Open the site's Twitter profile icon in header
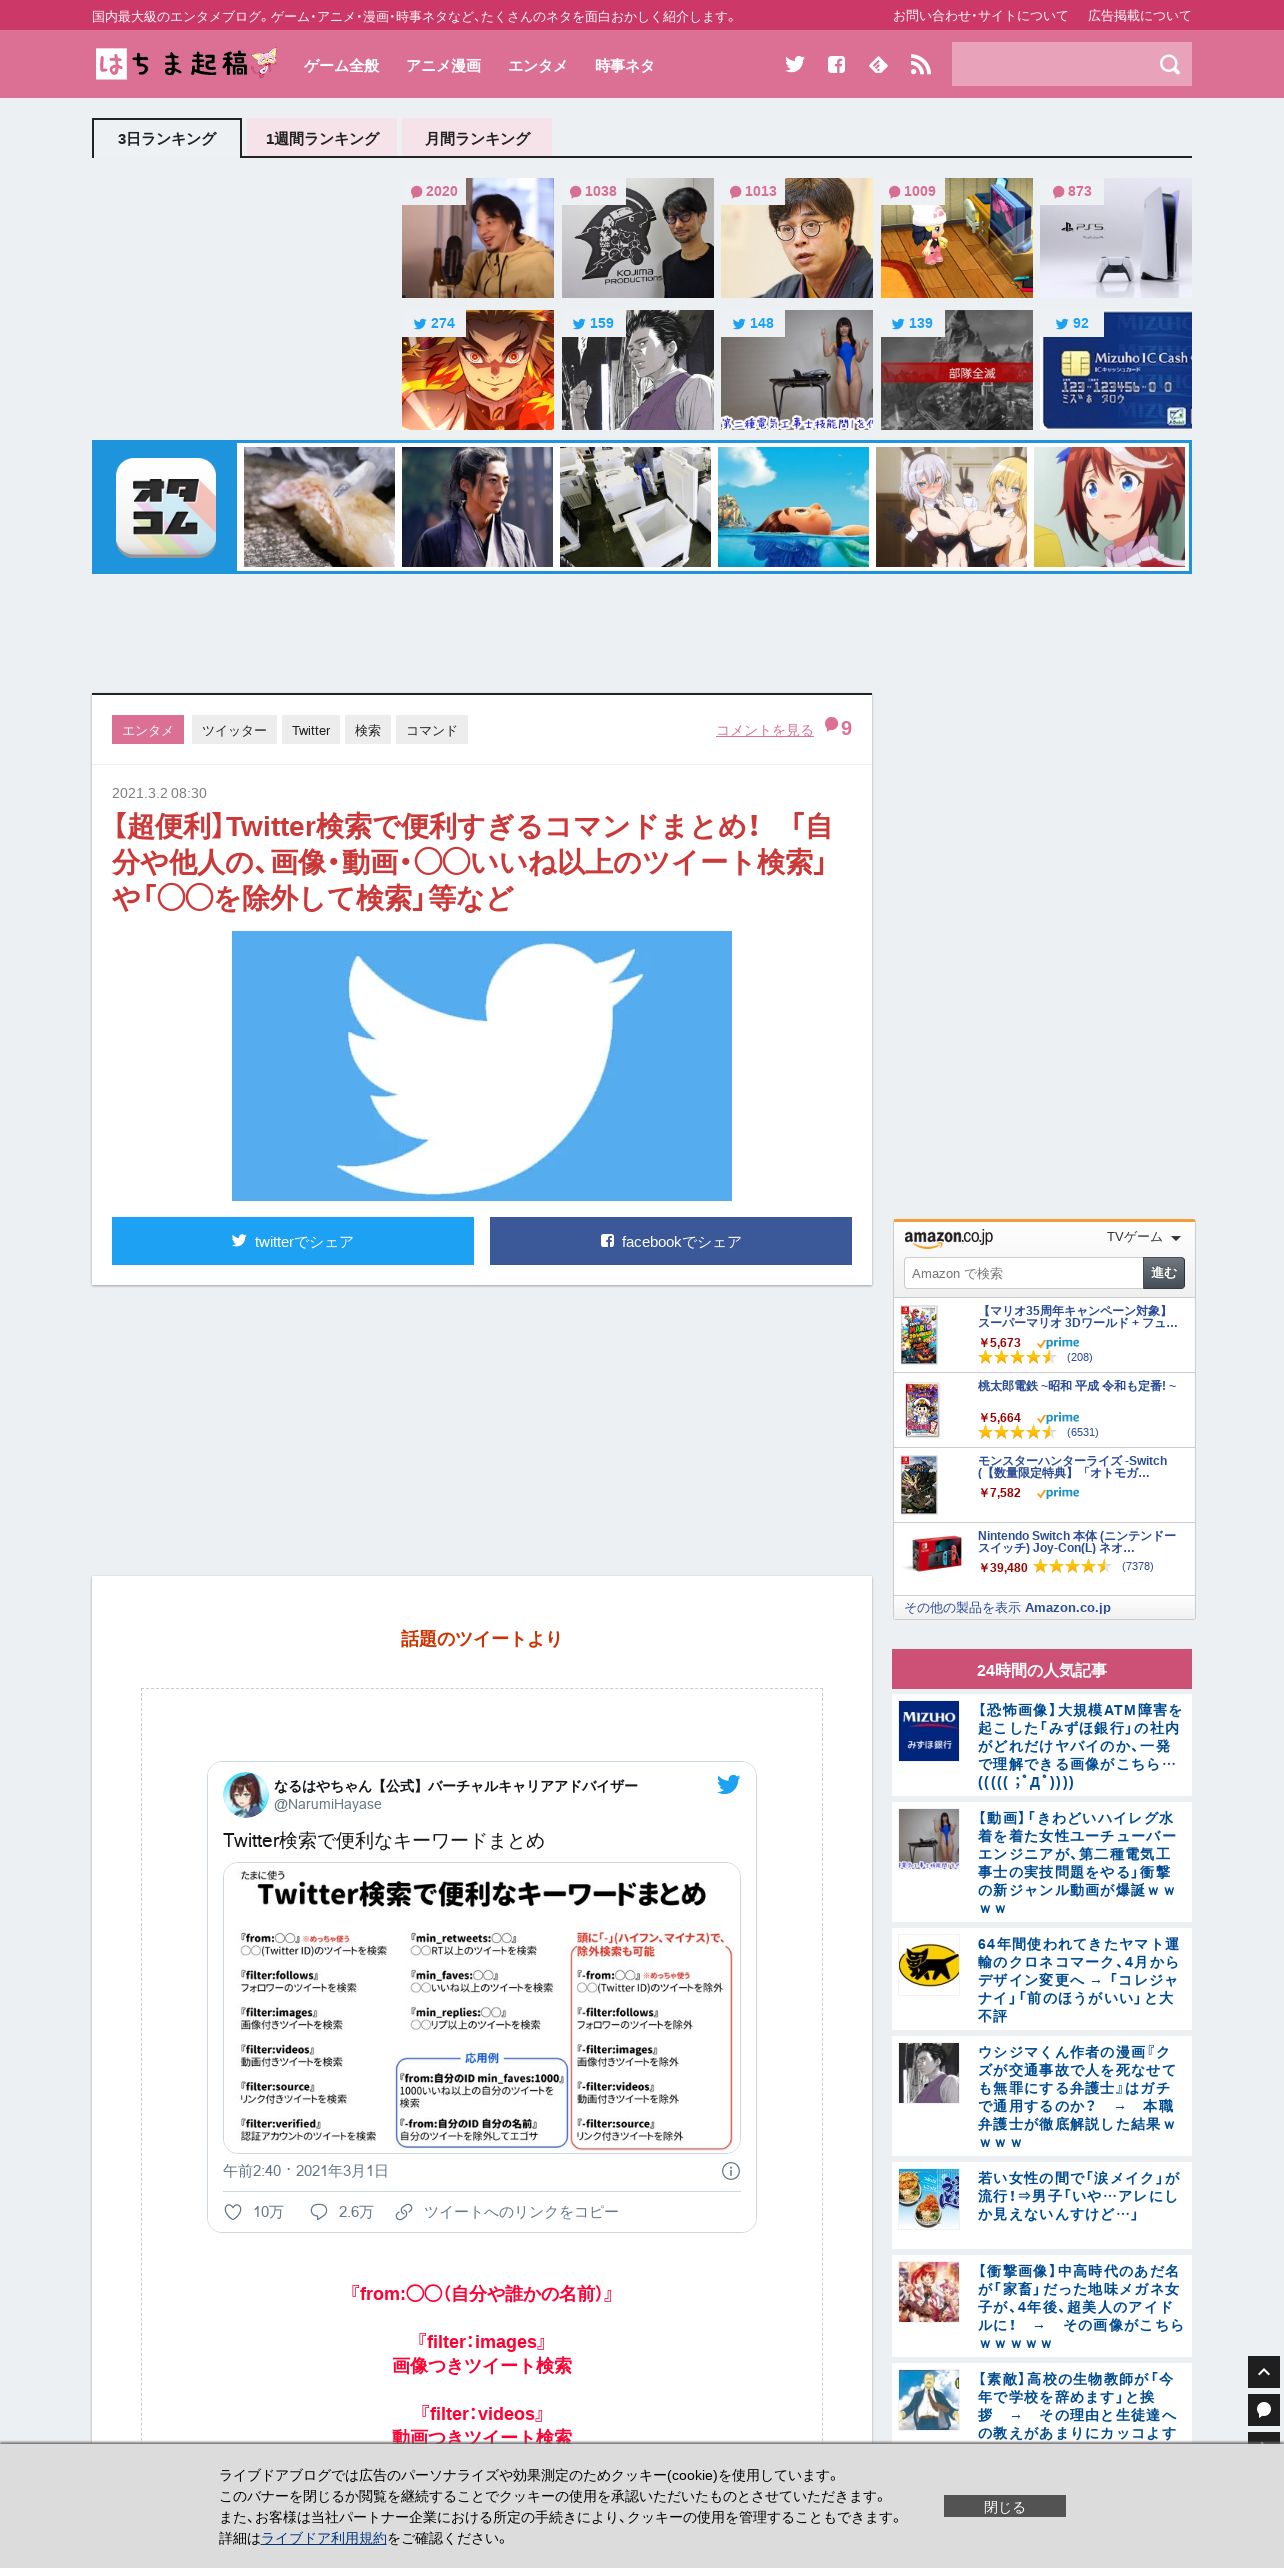 pos(795,65)
